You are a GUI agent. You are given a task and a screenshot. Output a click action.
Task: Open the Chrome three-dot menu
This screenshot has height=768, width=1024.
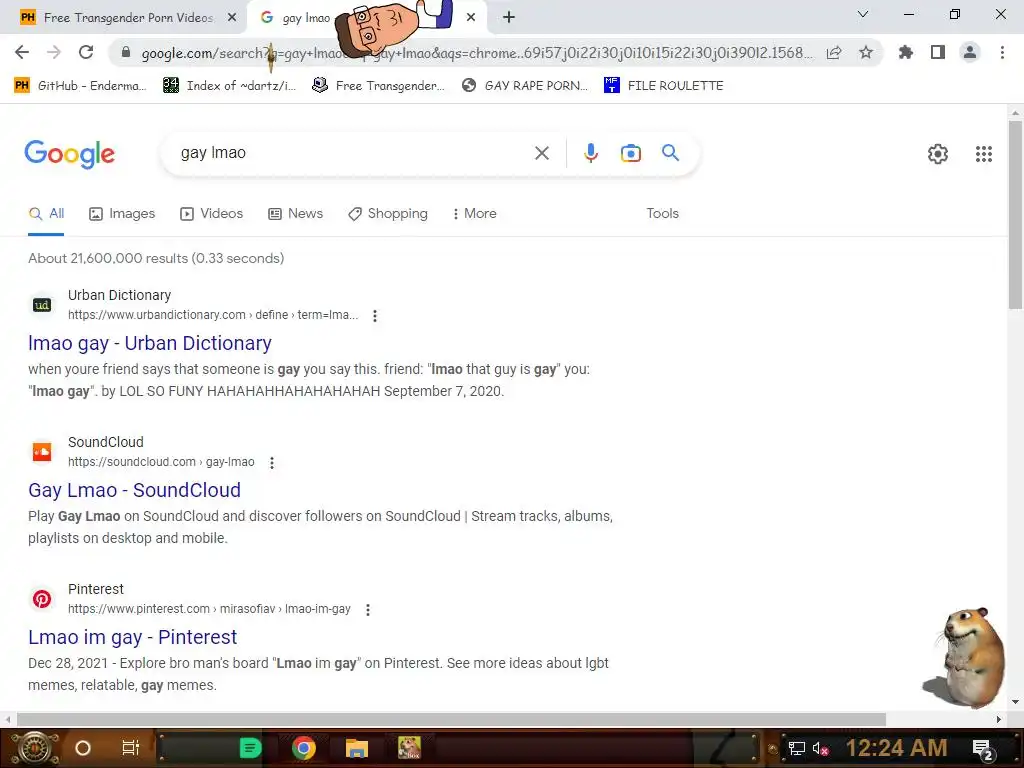click(1002, 52)
